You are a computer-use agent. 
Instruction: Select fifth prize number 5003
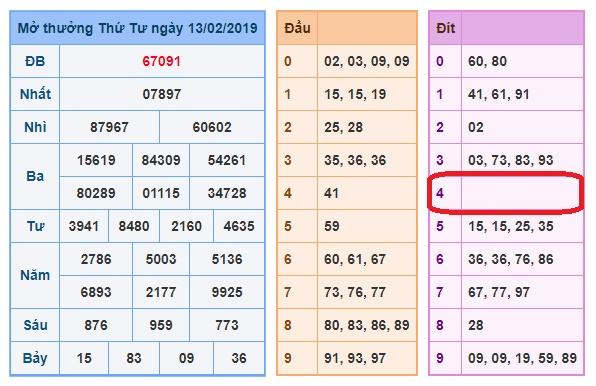point(161,259)
